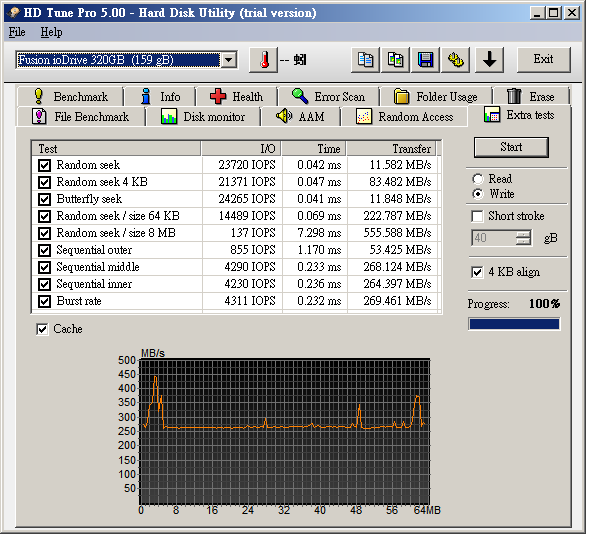Click the 83.482 MB/s transfer value

400,182
